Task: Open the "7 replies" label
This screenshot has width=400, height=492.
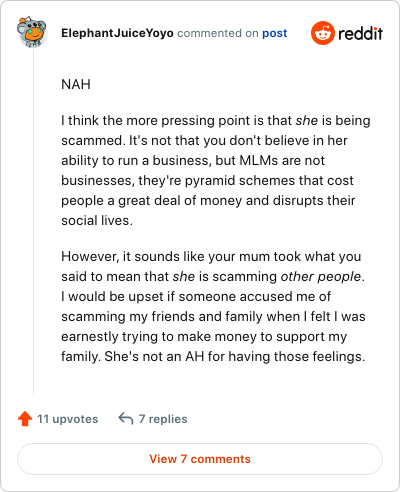Action: pyautogui.click(x=163, y=419)
